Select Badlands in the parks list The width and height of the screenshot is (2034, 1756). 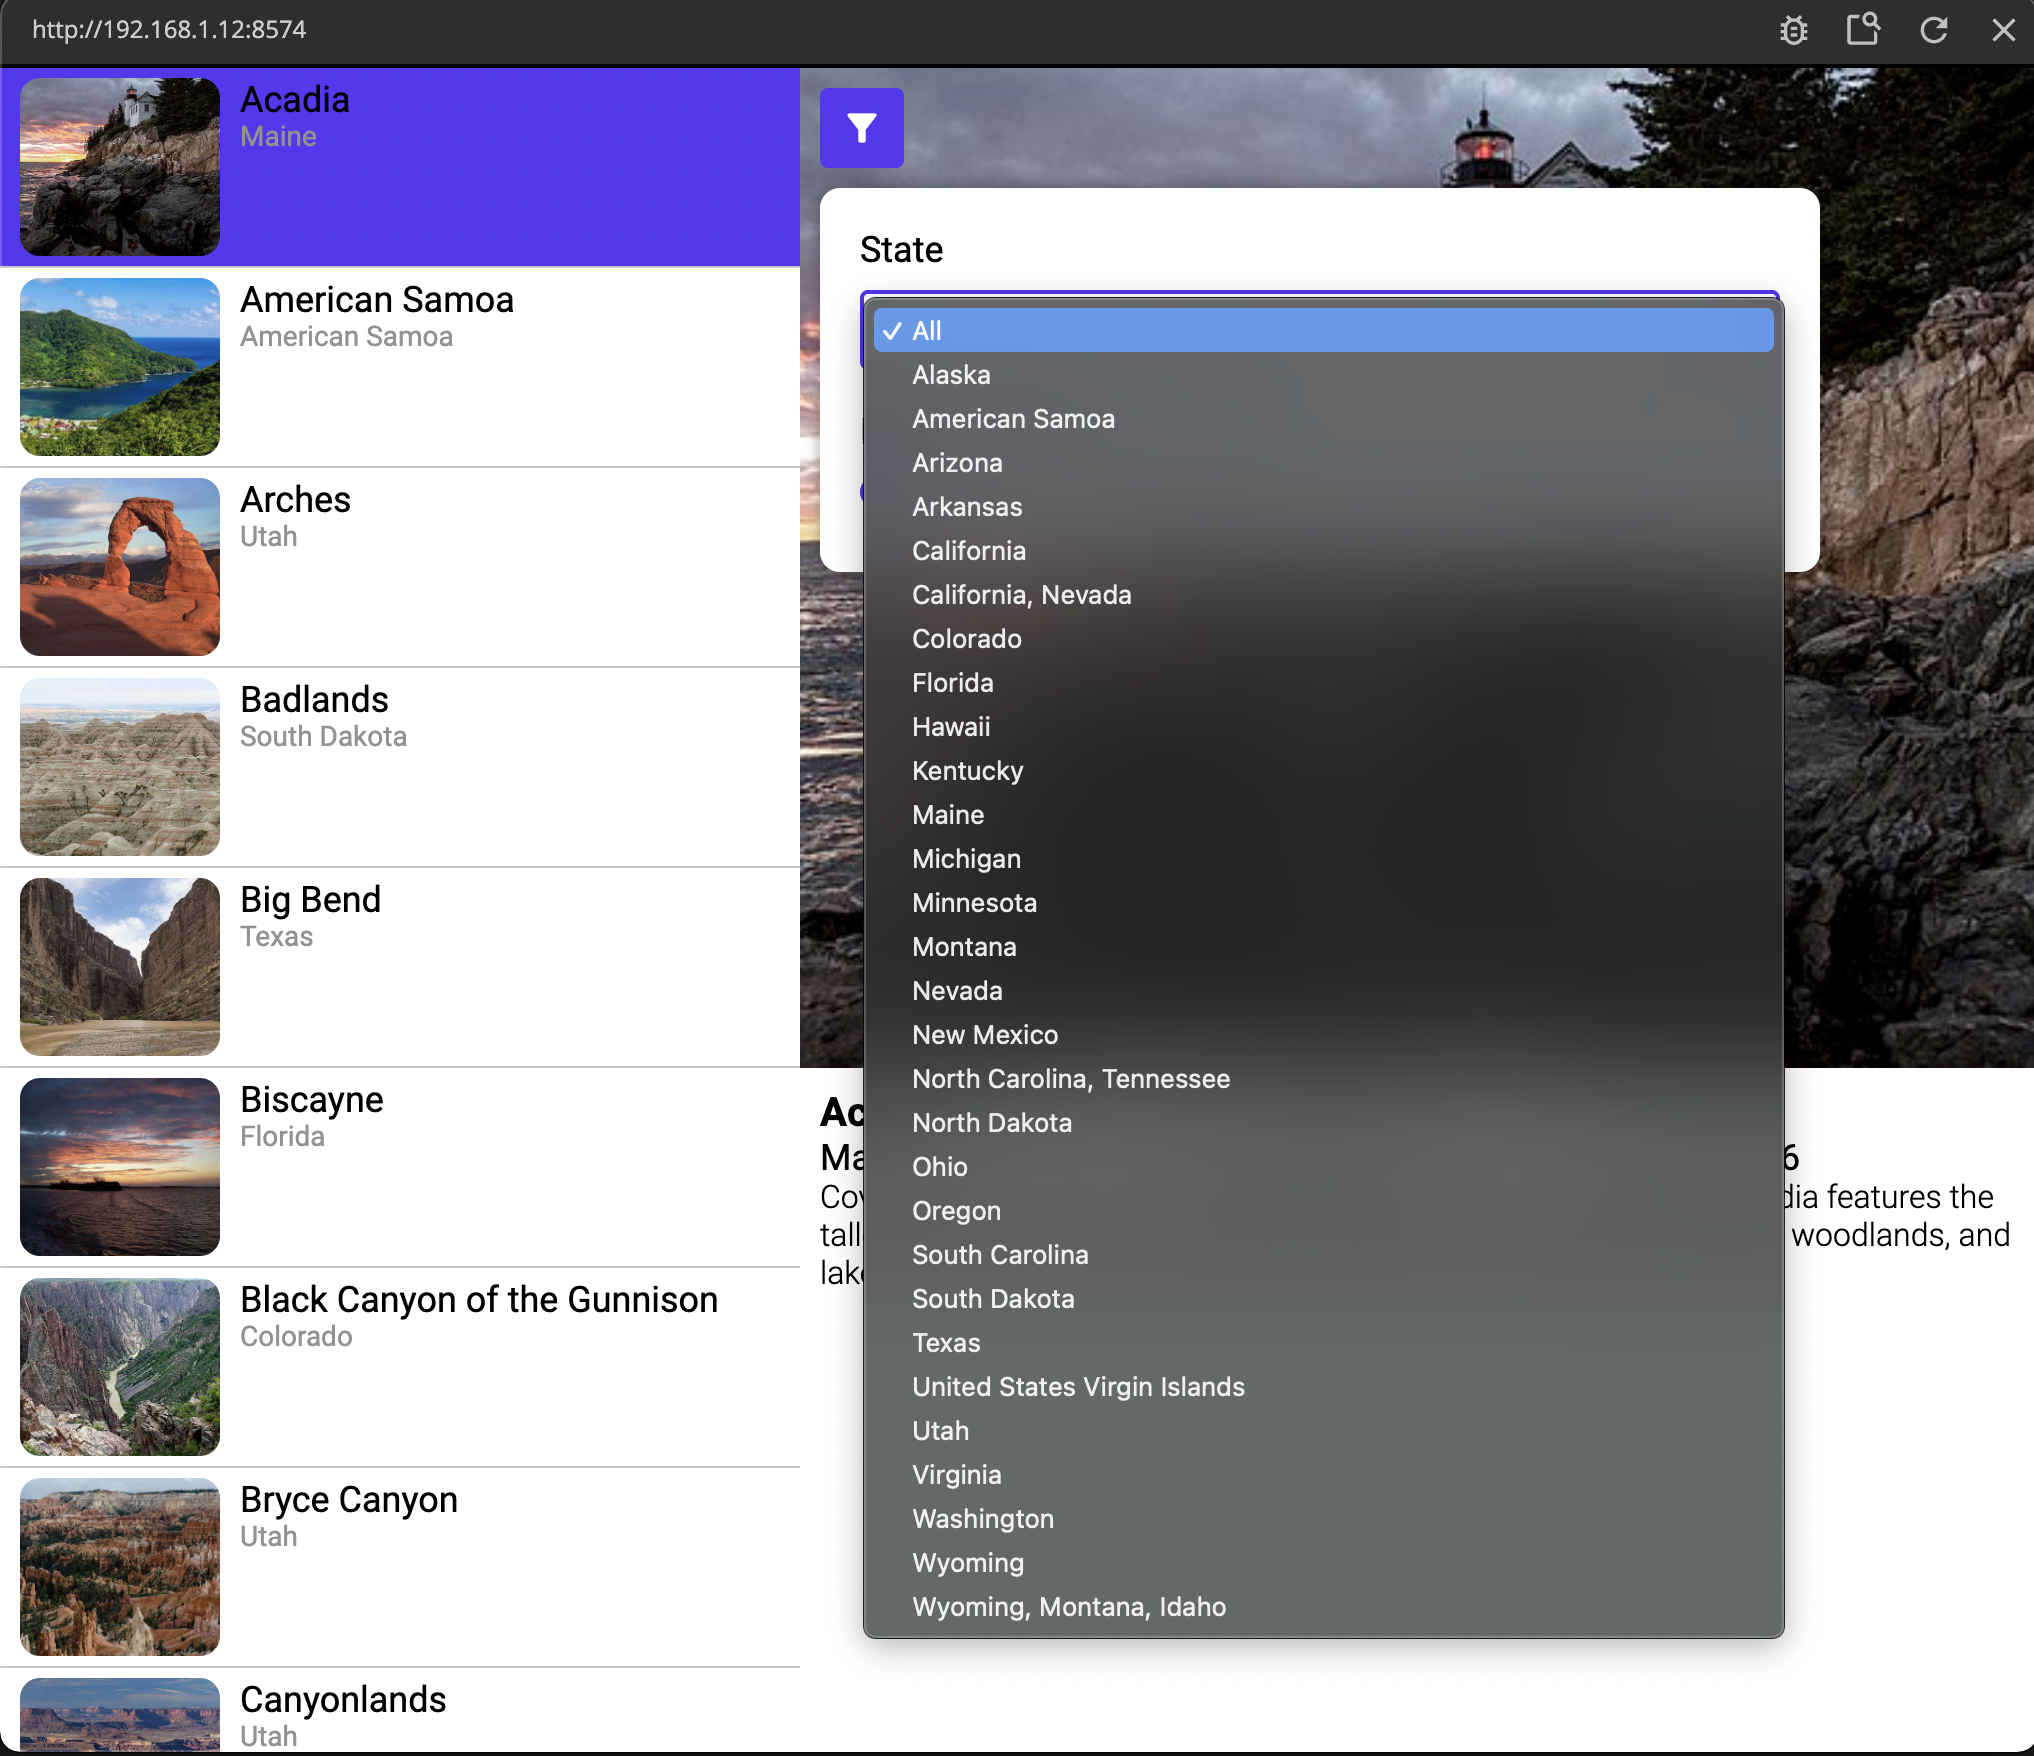pyautogui.click(x=400, y=767)
